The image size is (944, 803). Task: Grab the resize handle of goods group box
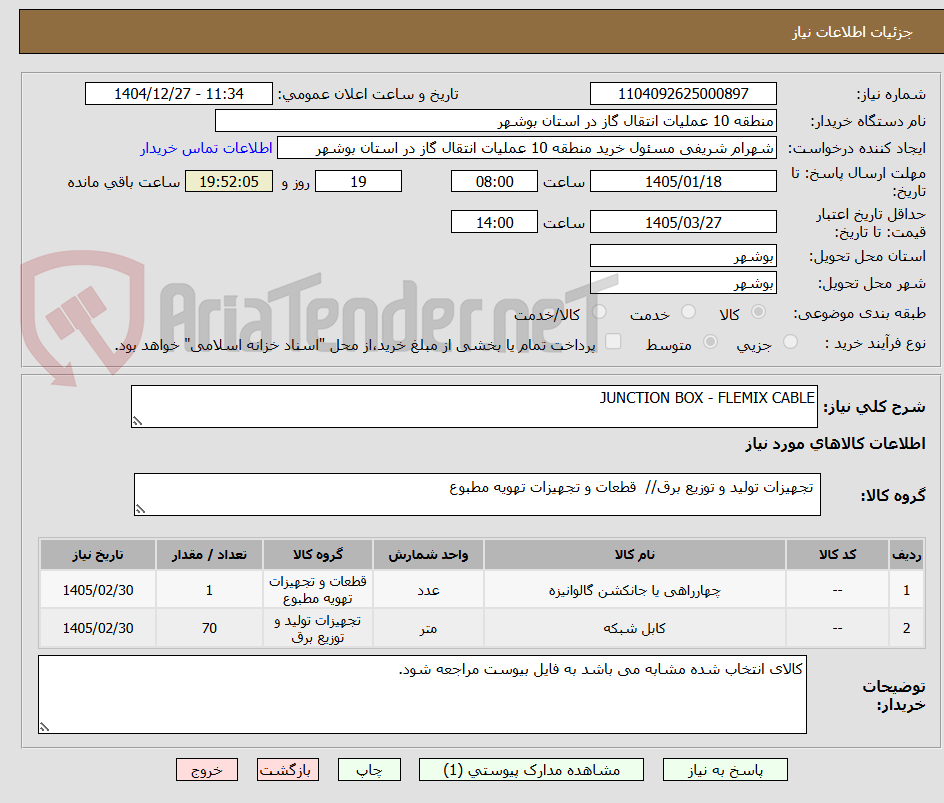click(x=140, y=509)
